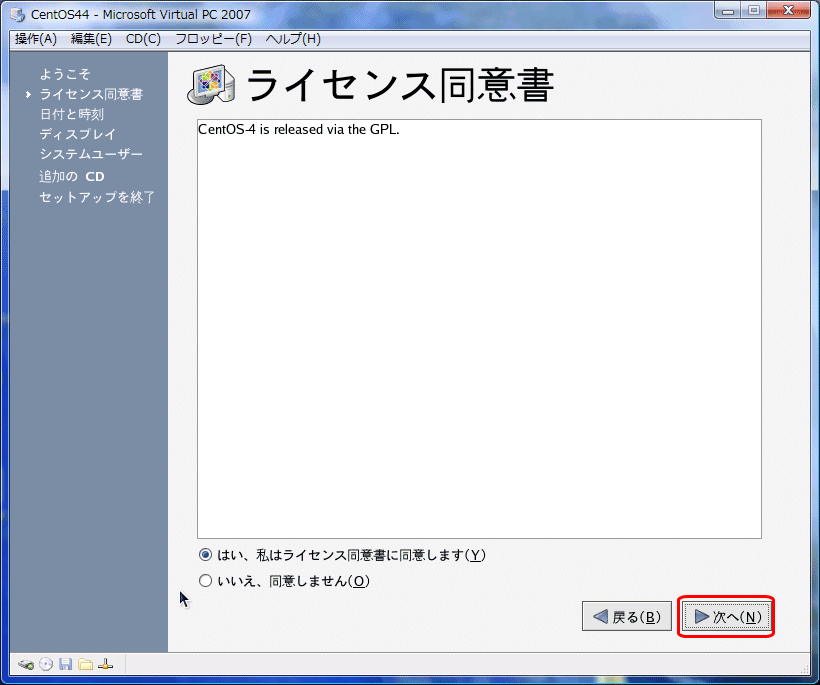Open the ヘルプ(H) menu

(293, 39)
